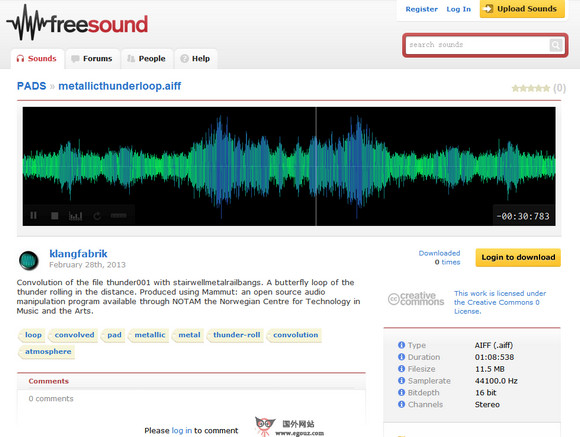Click the atmosphere tag
Image resolution: width=580 pixels, height=437 pixels.
(47, 352)
